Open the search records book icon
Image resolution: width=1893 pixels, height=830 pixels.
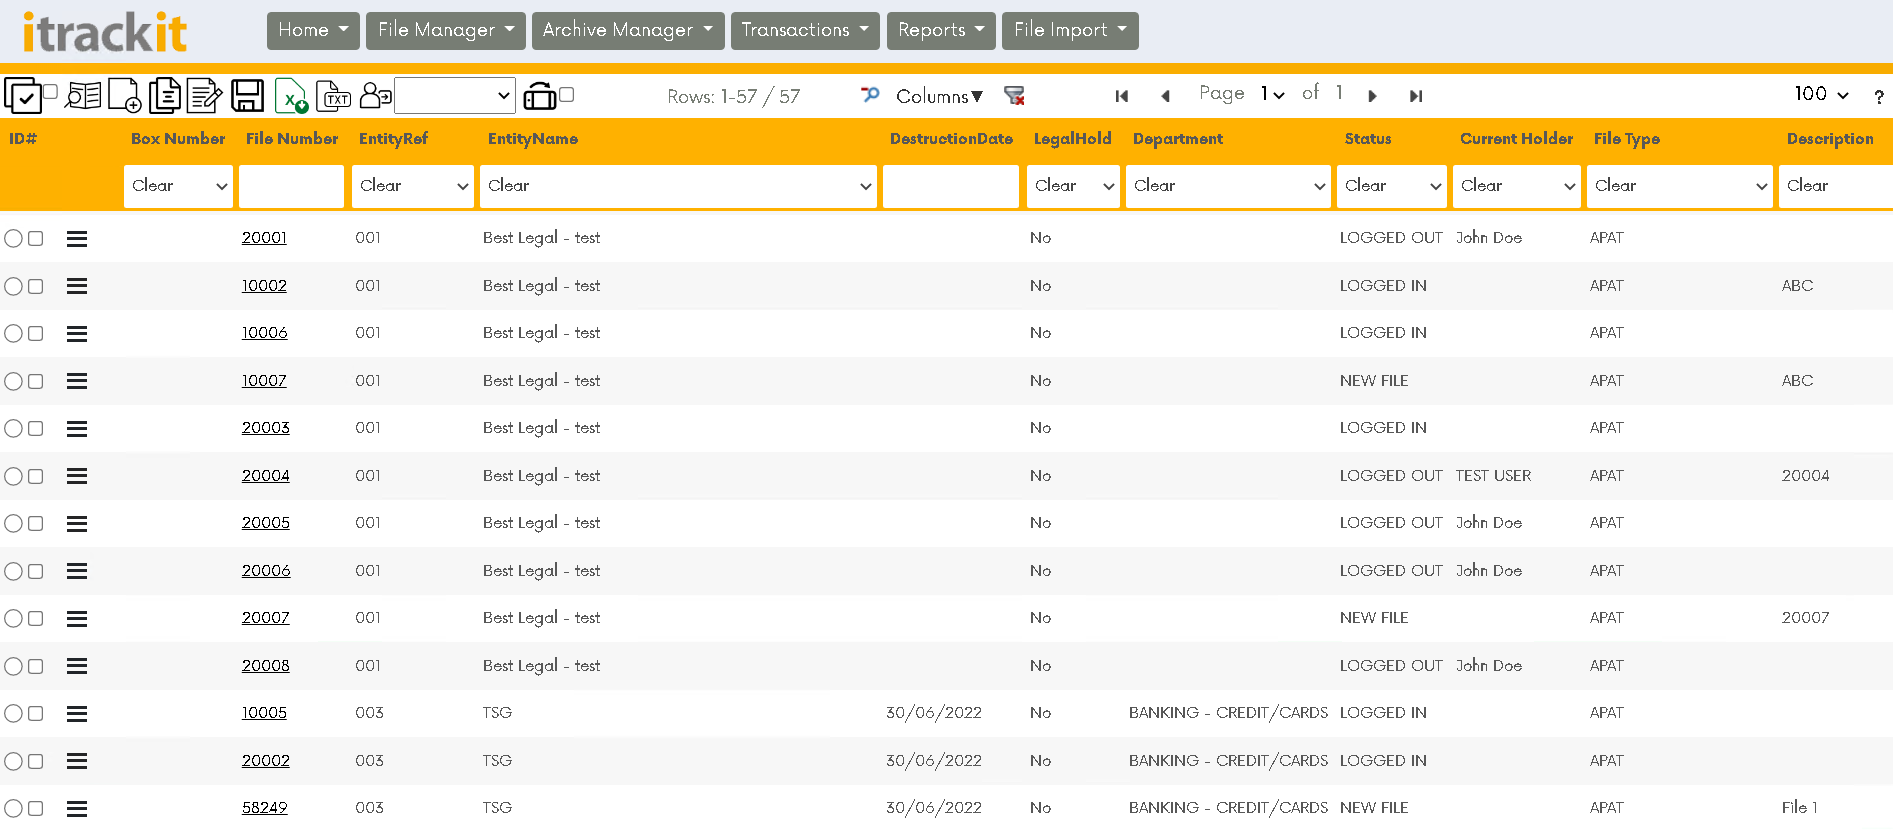tap(83, 96)
